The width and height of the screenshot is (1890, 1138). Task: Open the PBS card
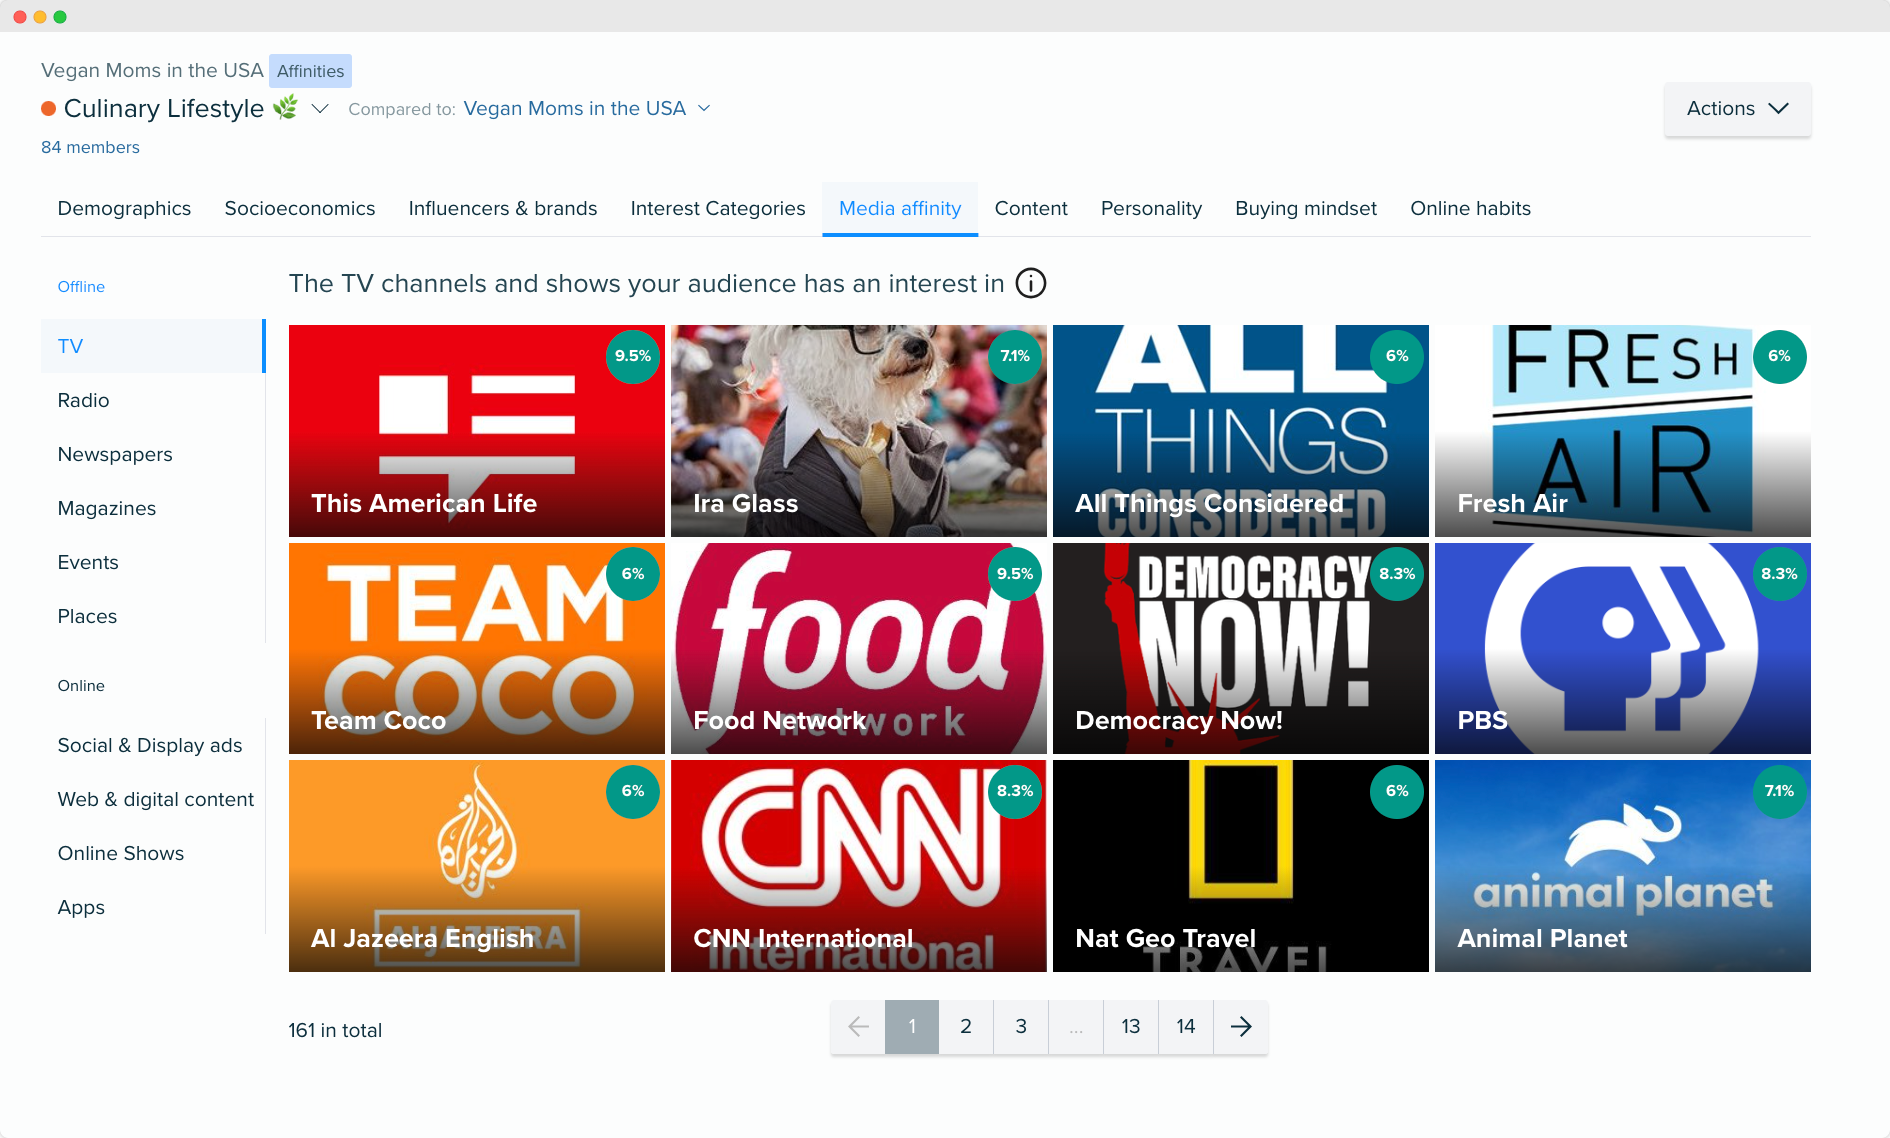tap(1623, 648)
